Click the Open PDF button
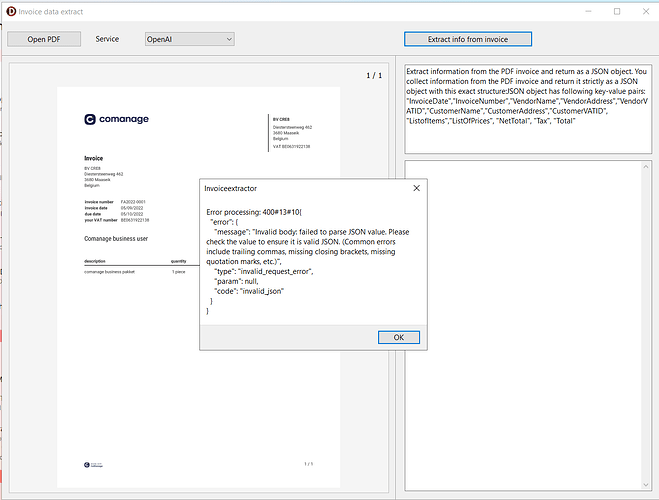Image resolution: width=659 pixels, height=500 pixels. (43, 39)
